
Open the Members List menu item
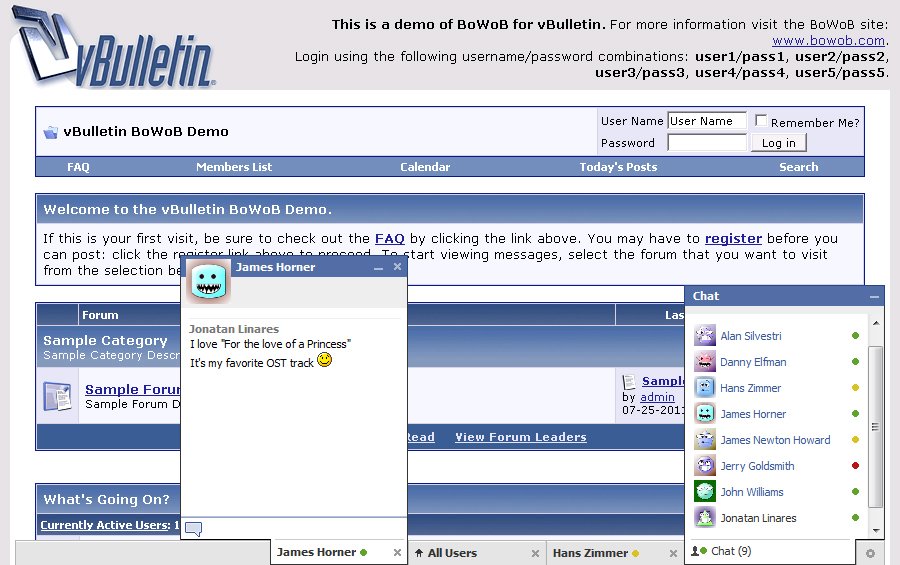(234, 167)
